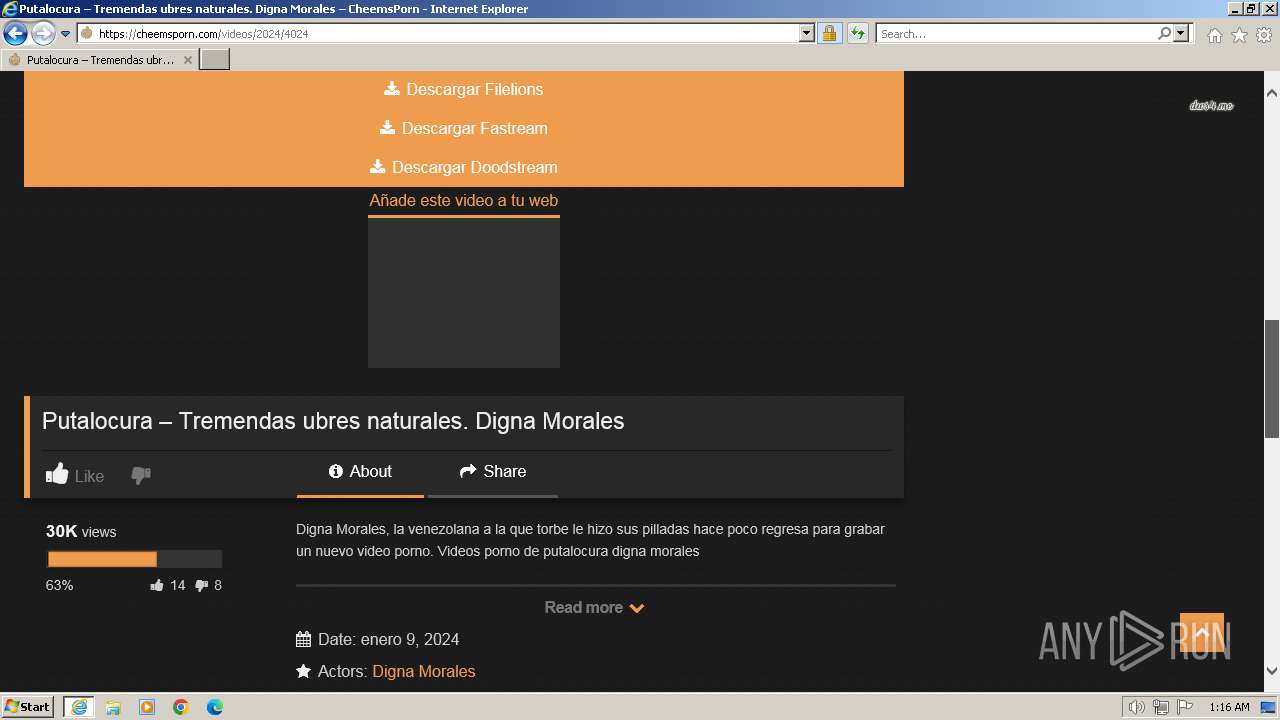
Task: Click the thumbs-up count 14
Action: pyautogui.click(x=178, y=585)
